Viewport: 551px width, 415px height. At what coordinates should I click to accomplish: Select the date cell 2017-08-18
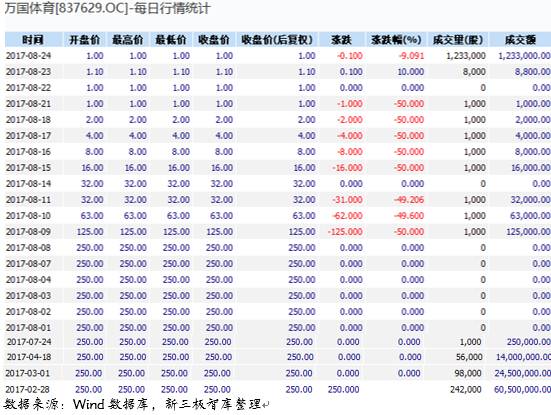28,119
